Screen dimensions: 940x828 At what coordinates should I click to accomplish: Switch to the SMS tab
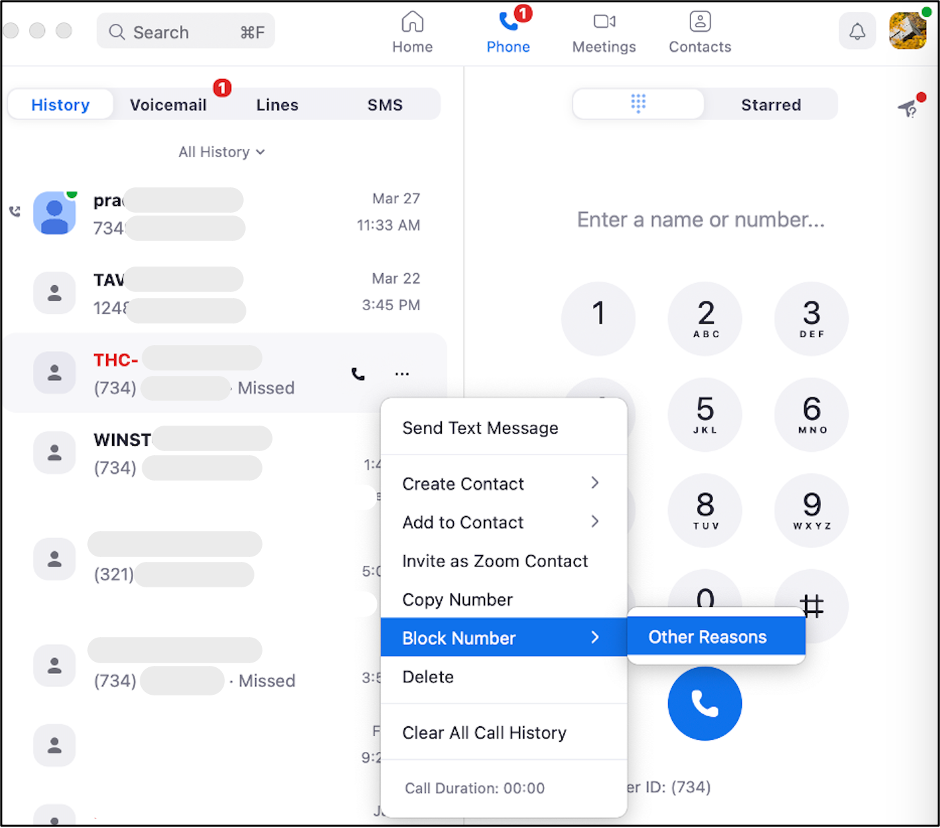(384, 105)
